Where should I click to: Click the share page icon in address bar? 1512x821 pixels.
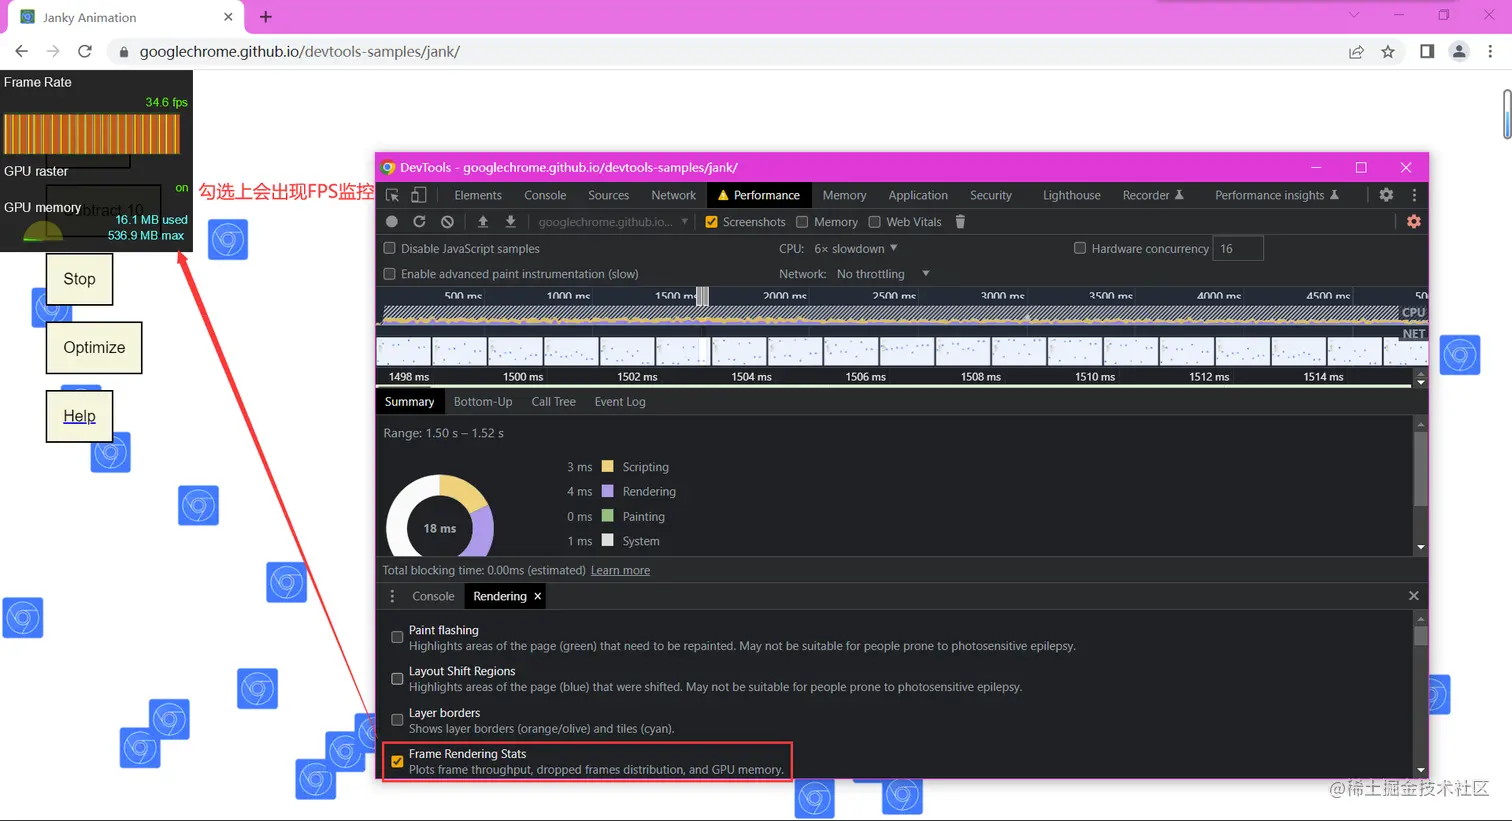[x=1356, y=52]
